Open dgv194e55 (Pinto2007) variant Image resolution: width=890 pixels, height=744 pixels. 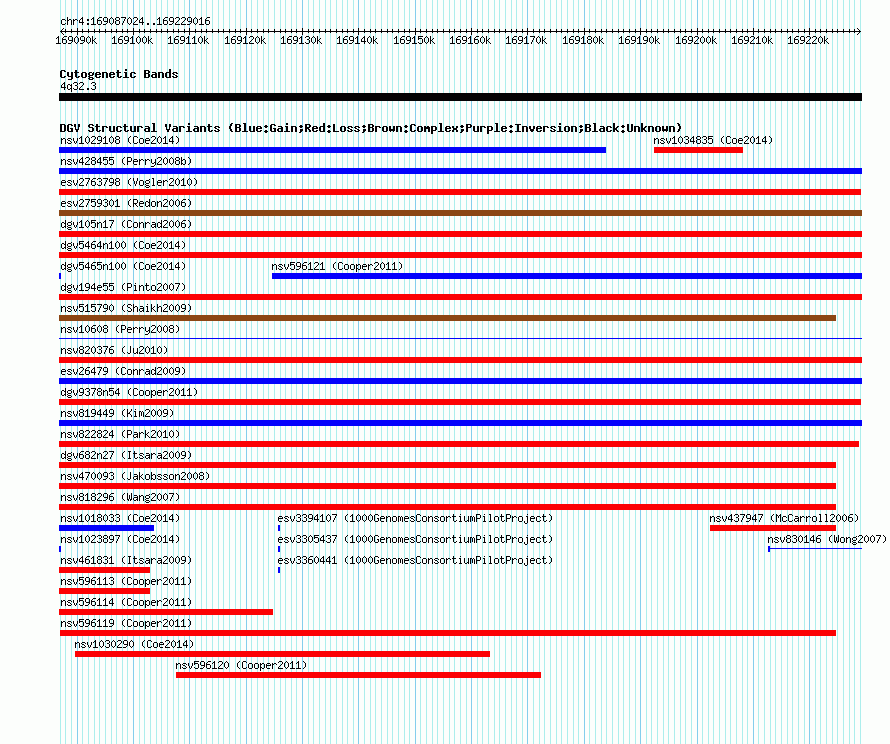[x=123, y=287]
